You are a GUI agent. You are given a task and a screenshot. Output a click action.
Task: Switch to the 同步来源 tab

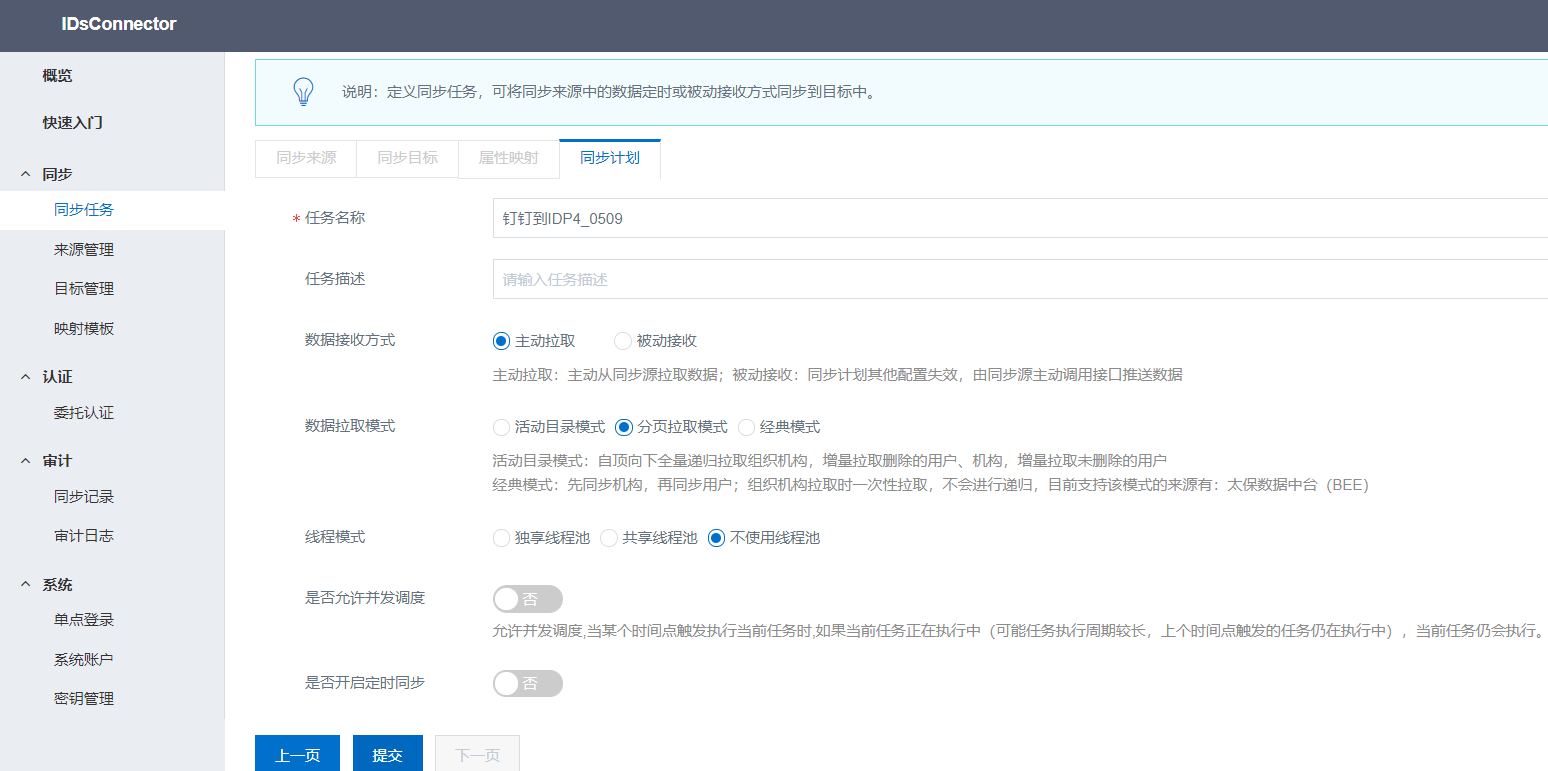(x=306, y=158)
